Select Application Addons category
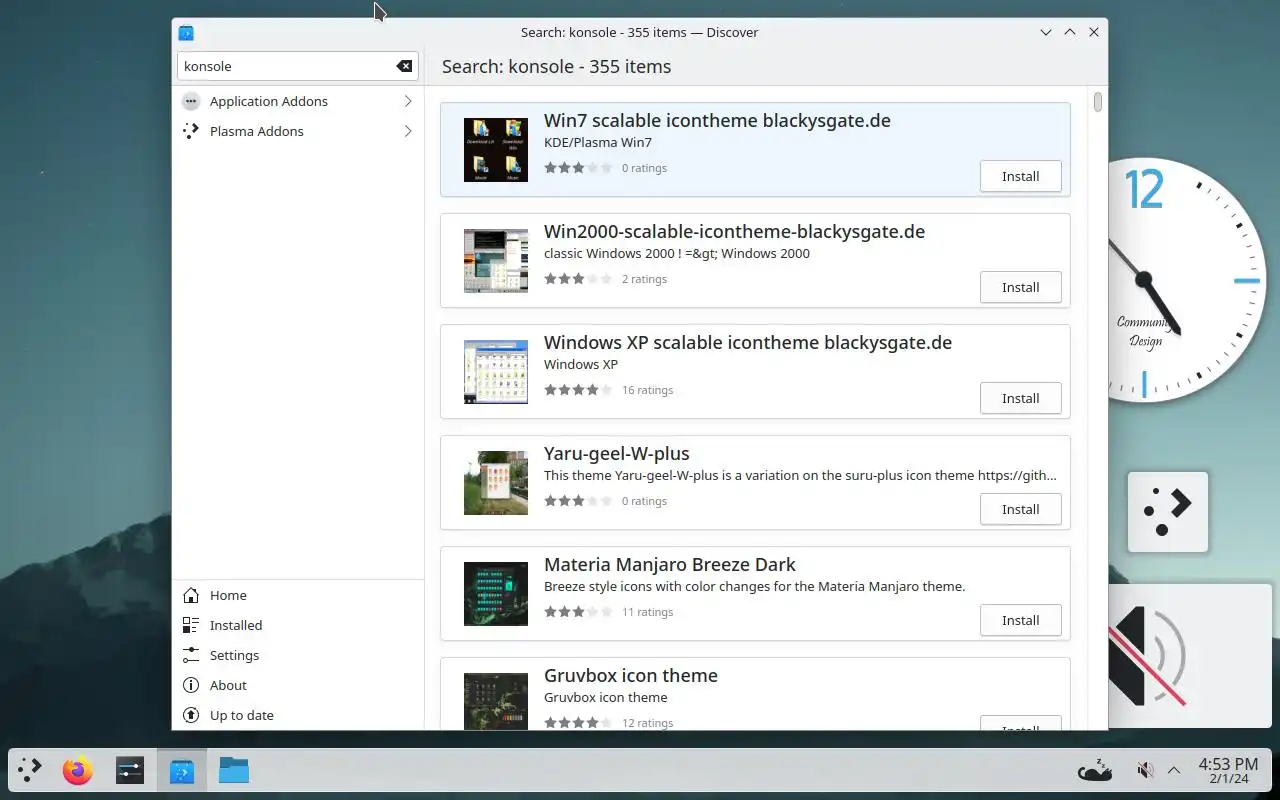The width and height of the screenshot is (1280, 800). click(x=298, y=101)
